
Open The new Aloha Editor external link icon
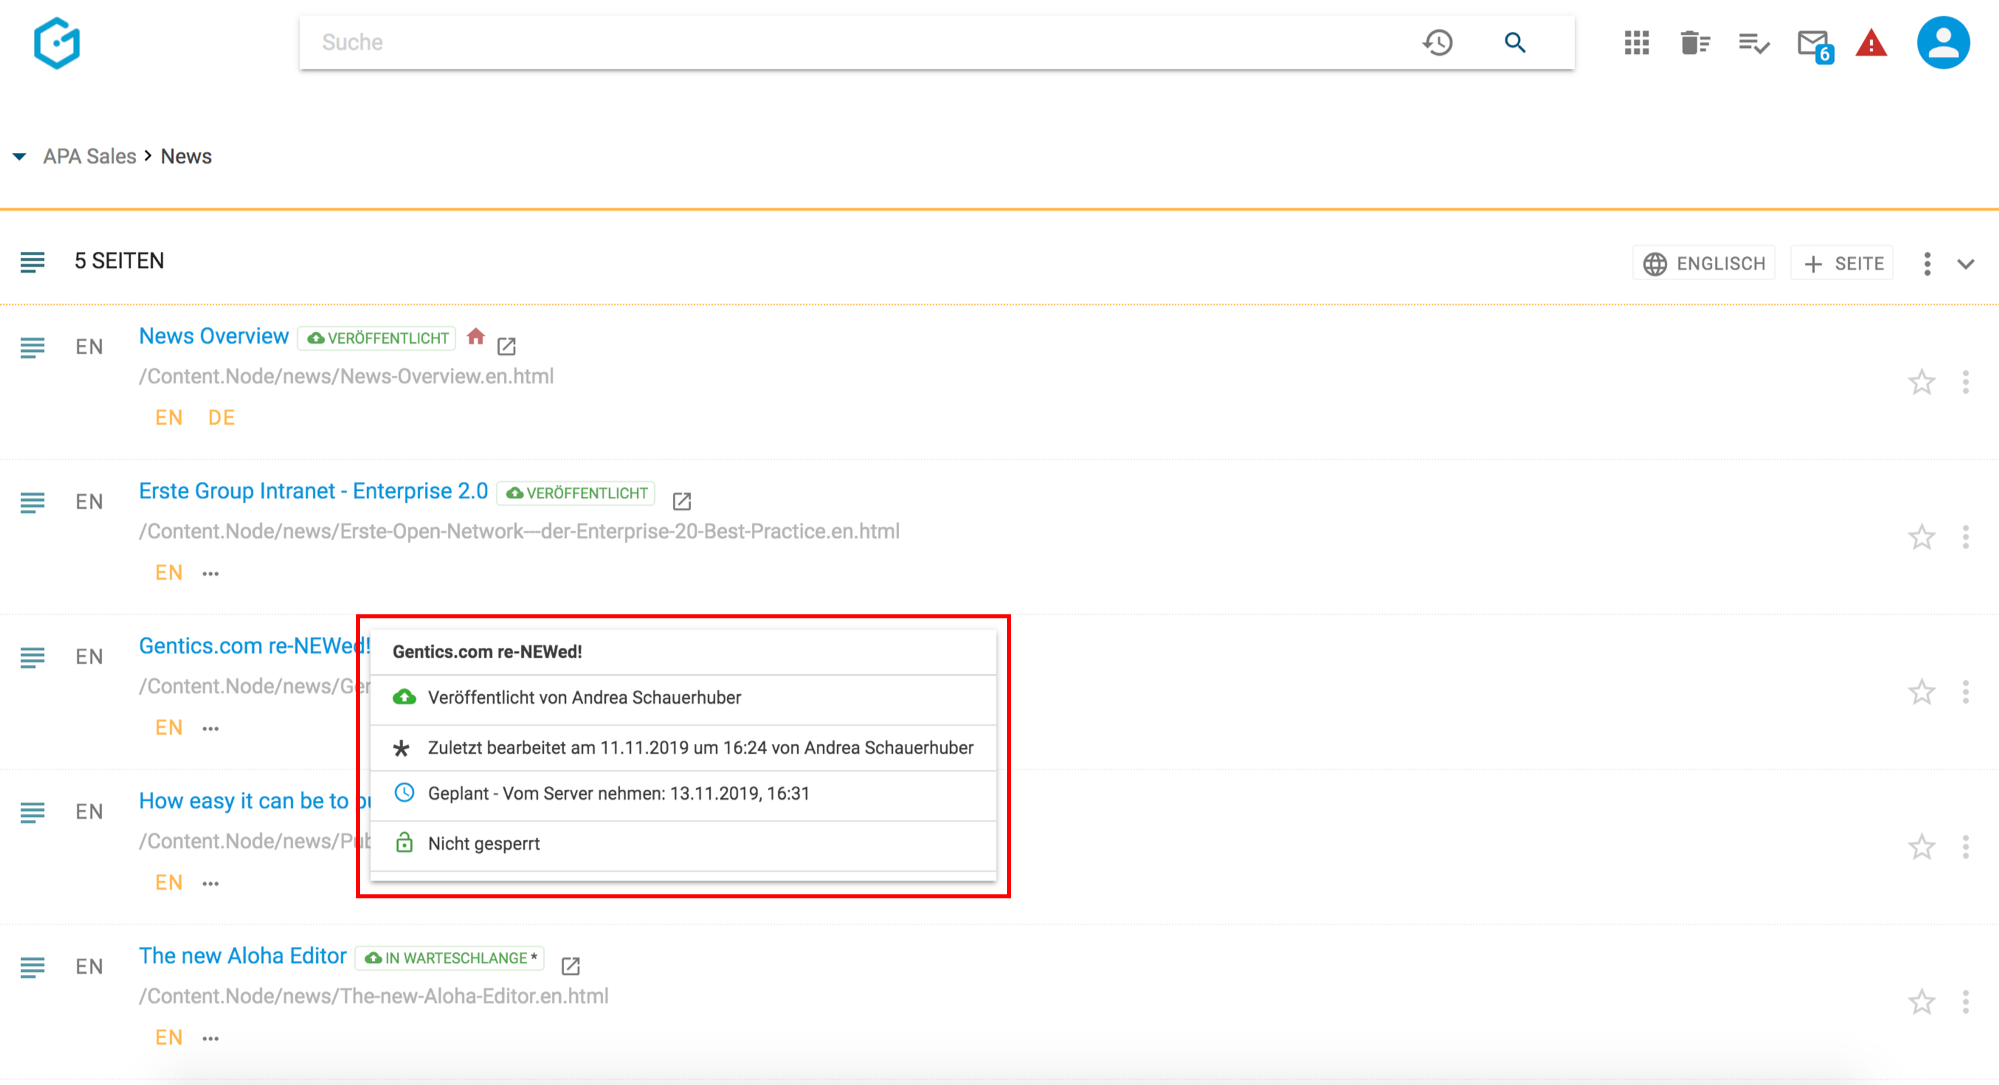(571, 966)
